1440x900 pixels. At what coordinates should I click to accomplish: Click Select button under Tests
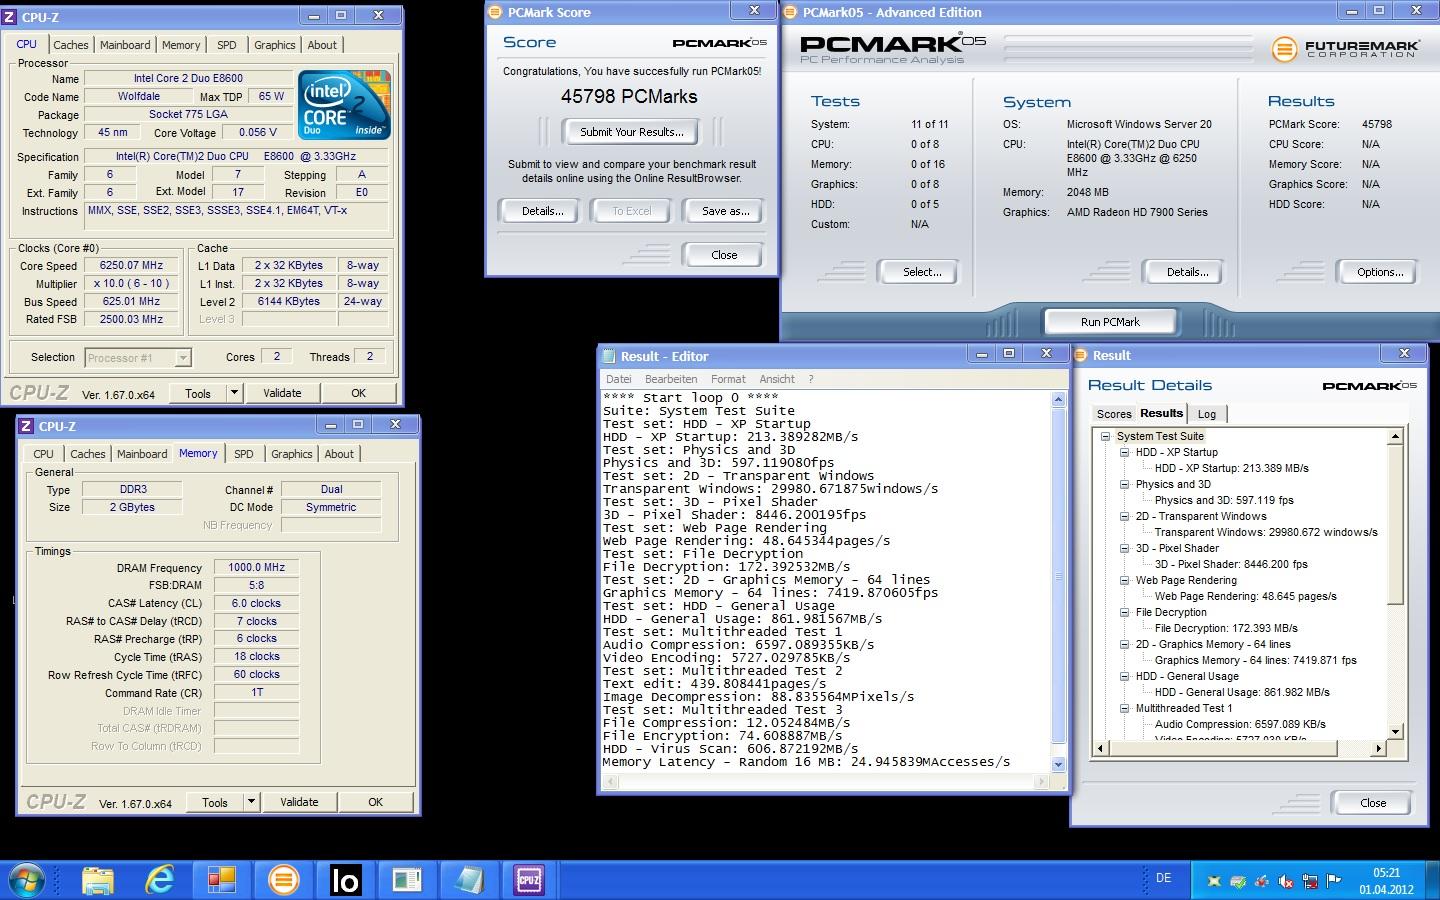921,272
